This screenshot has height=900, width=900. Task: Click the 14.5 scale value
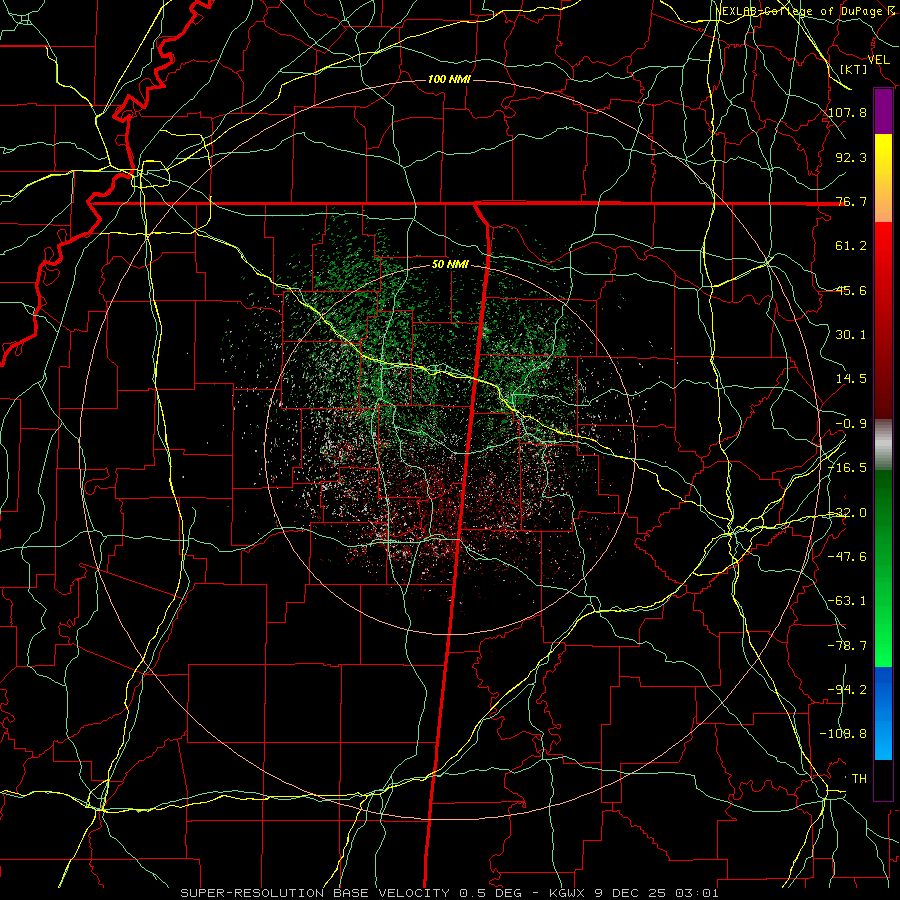point(851,379)
